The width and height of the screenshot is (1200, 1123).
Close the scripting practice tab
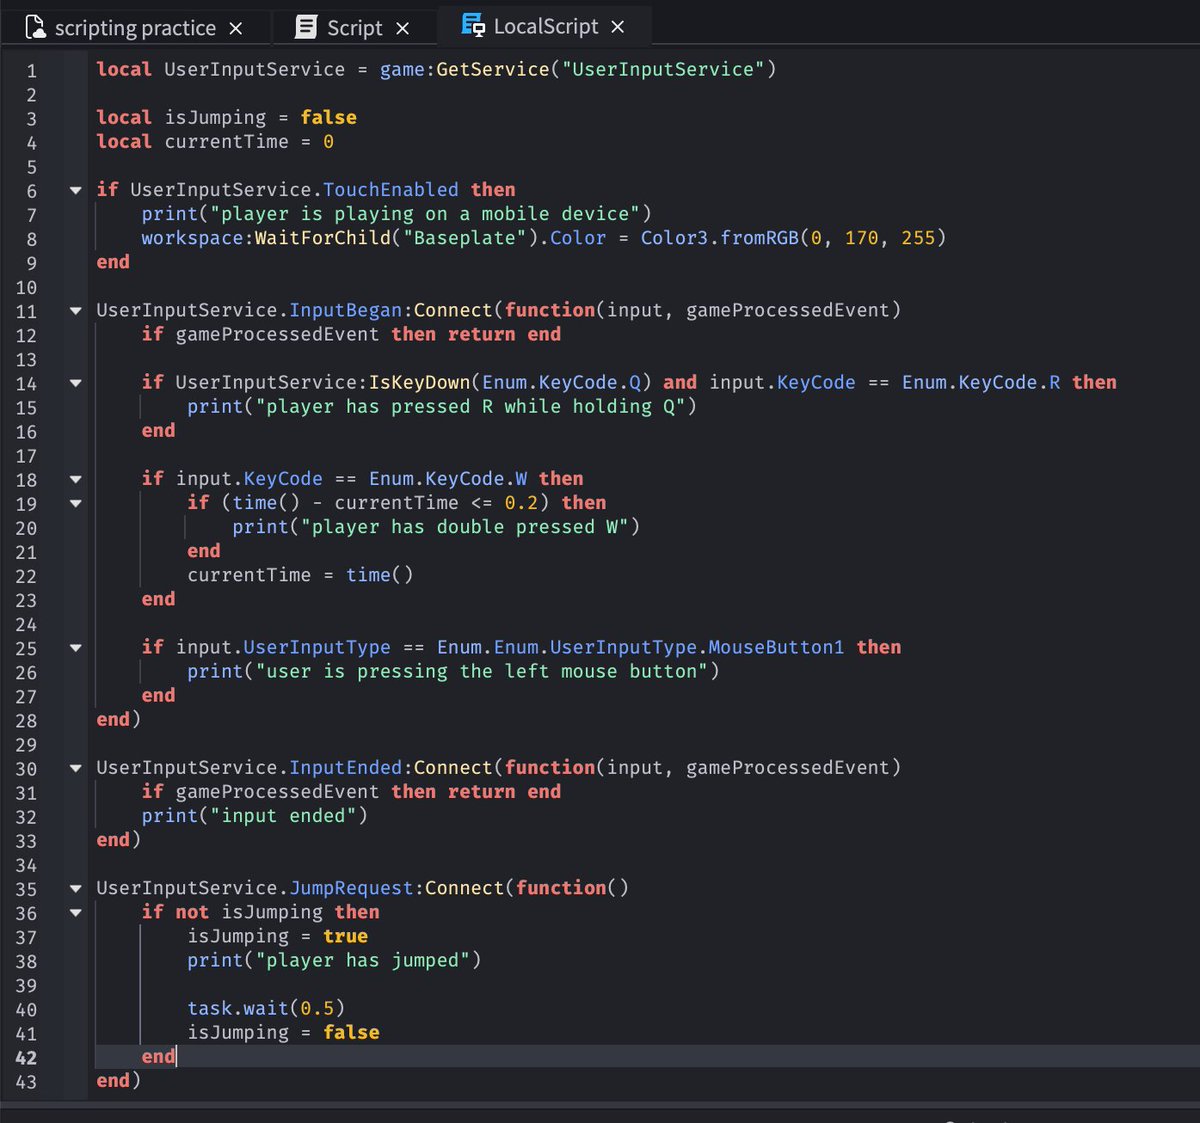(x=236, y=29)
